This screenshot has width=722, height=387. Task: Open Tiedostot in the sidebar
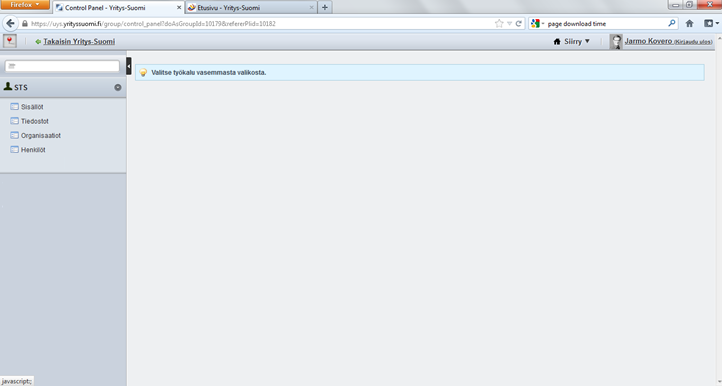35,121
